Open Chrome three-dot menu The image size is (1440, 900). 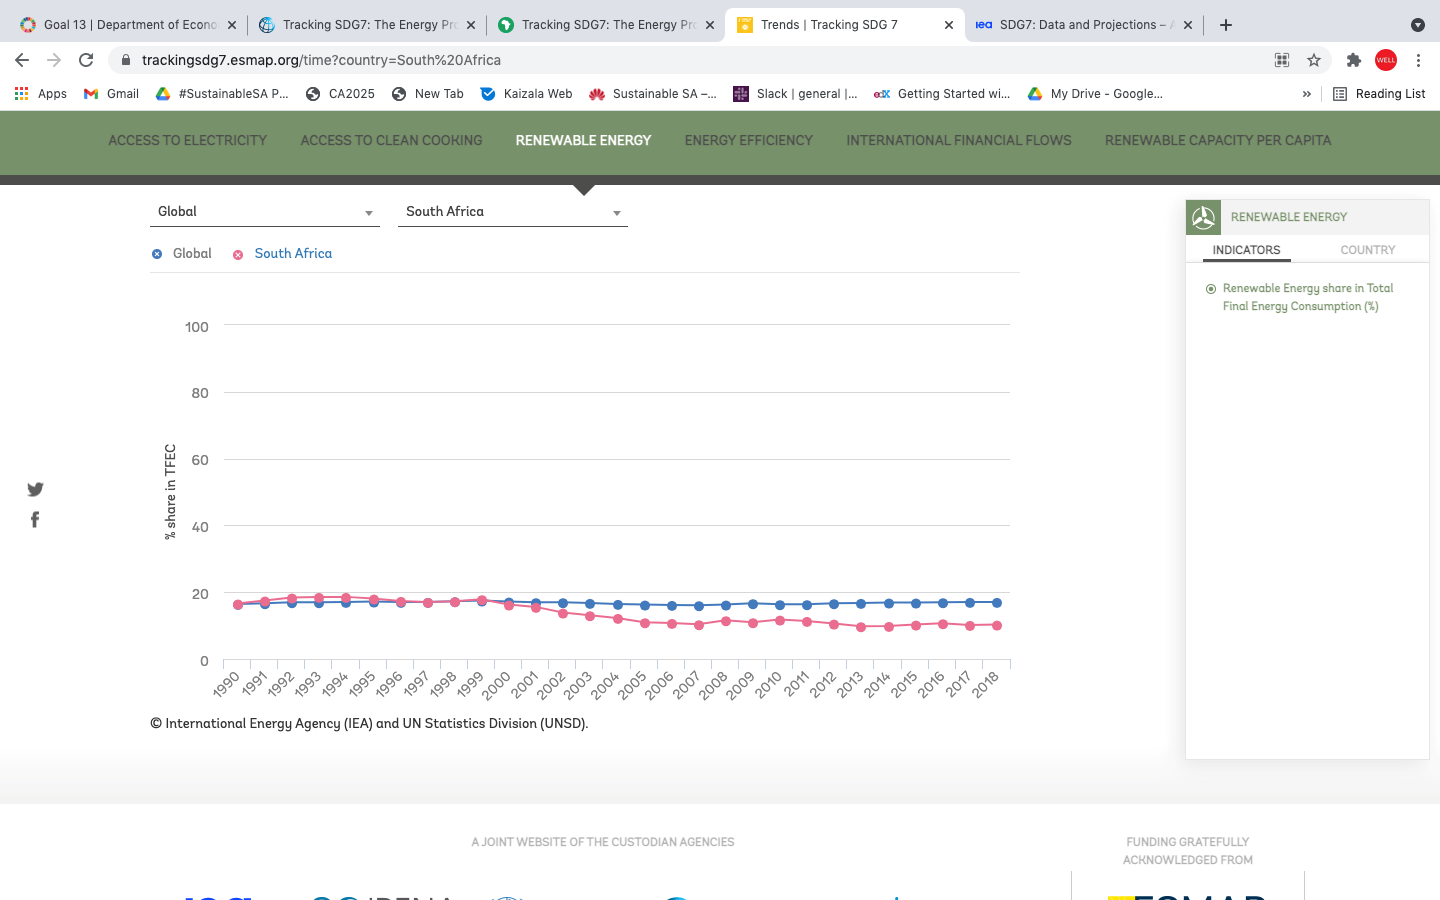[x=1418, y=60]
